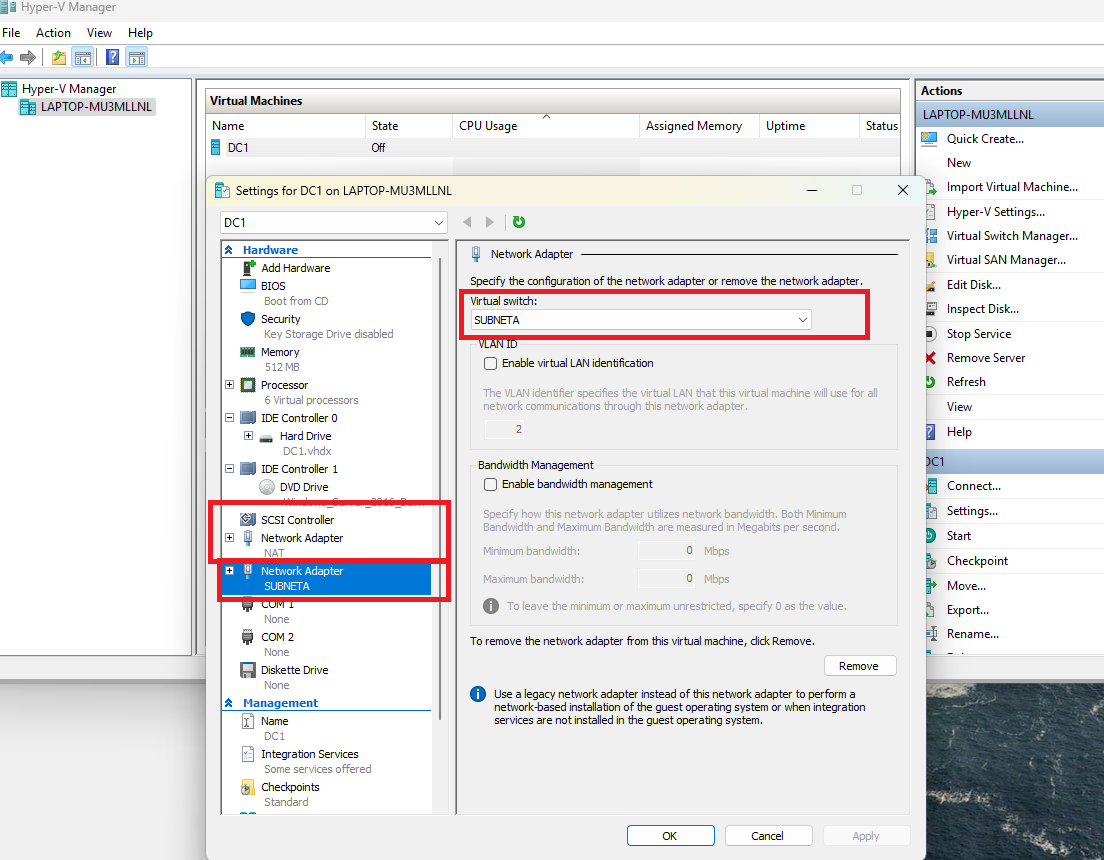Expand the Hard Drive tree node
This screenshot has width=1104, height=860.
249,436
